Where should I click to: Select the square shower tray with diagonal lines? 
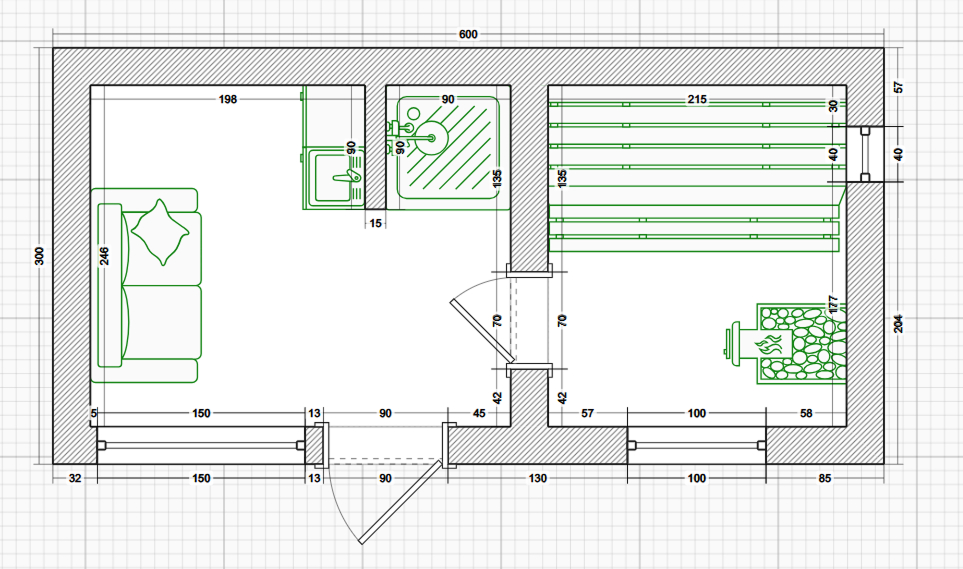tap(448, 148)
